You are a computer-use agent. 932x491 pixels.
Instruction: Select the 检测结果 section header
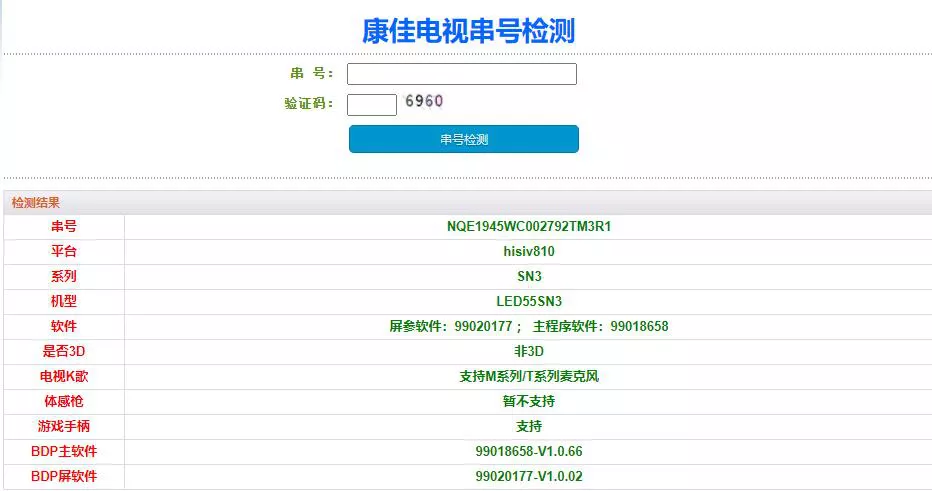(36, 203)
